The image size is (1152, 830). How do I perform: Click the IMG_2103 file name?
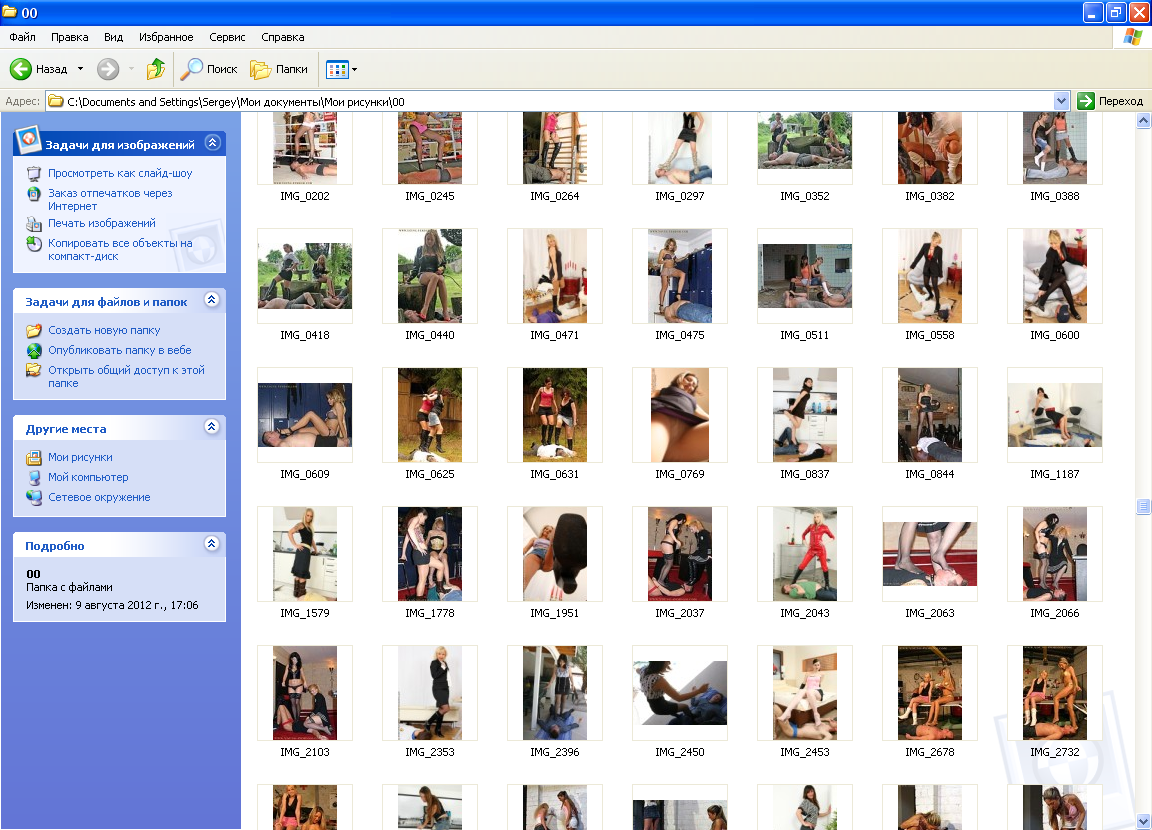tap(305, 752)
